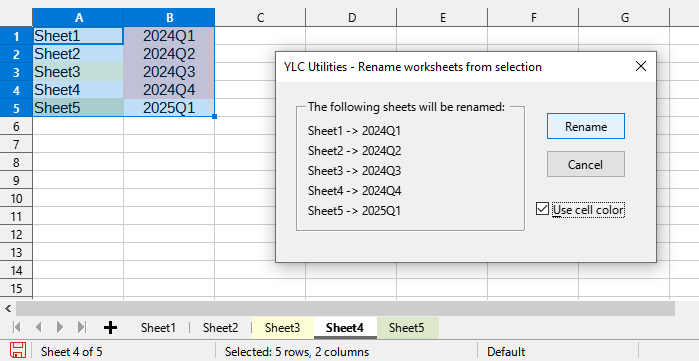Select row 7 header
This screenshot has height=361, width=699.
(x=16, y=144)
